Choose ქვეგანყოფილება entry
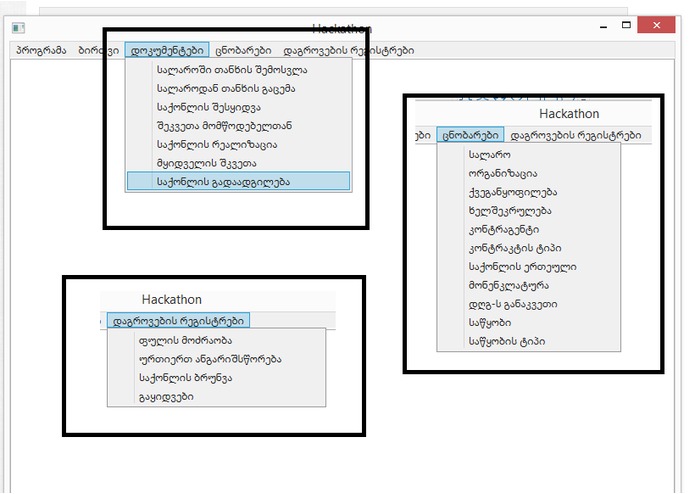Screen dimensions: 695x494 (529, 192)
